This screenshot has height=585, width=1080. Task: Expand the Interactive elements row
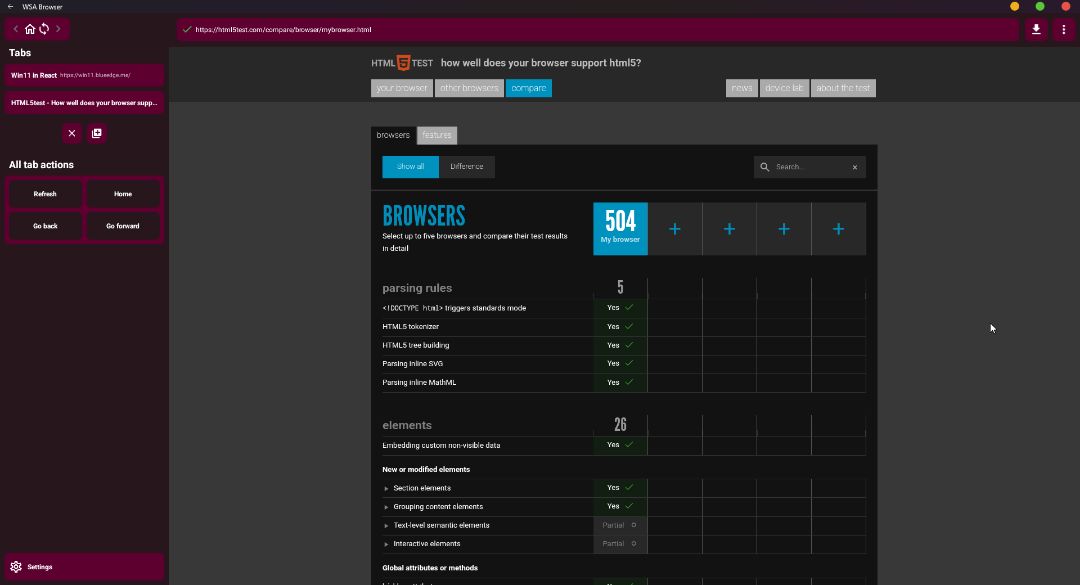(x=386, y=544)
